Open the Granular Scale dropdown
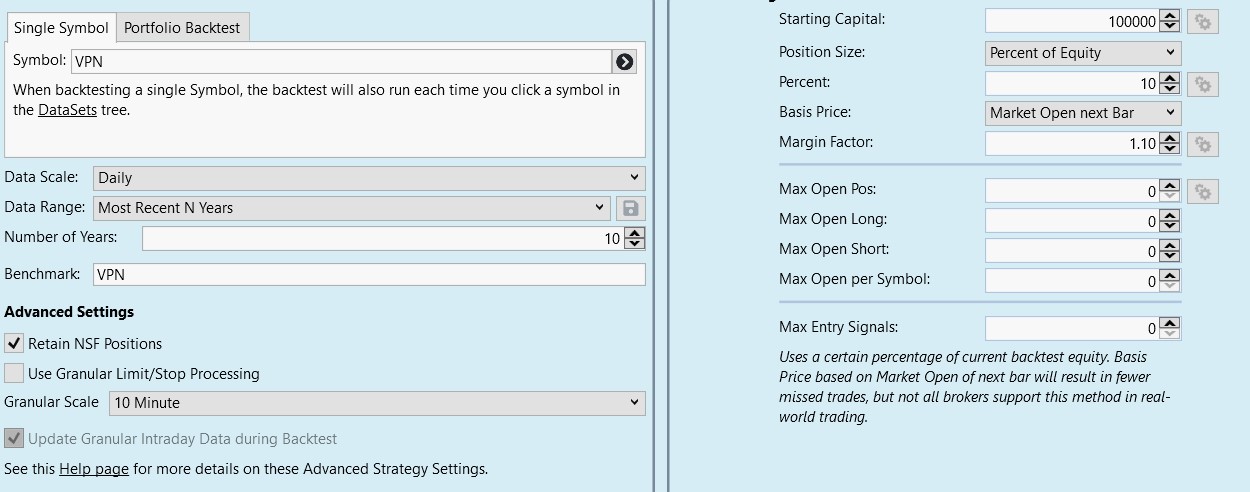1250x492 pixels. coord(376,403)
